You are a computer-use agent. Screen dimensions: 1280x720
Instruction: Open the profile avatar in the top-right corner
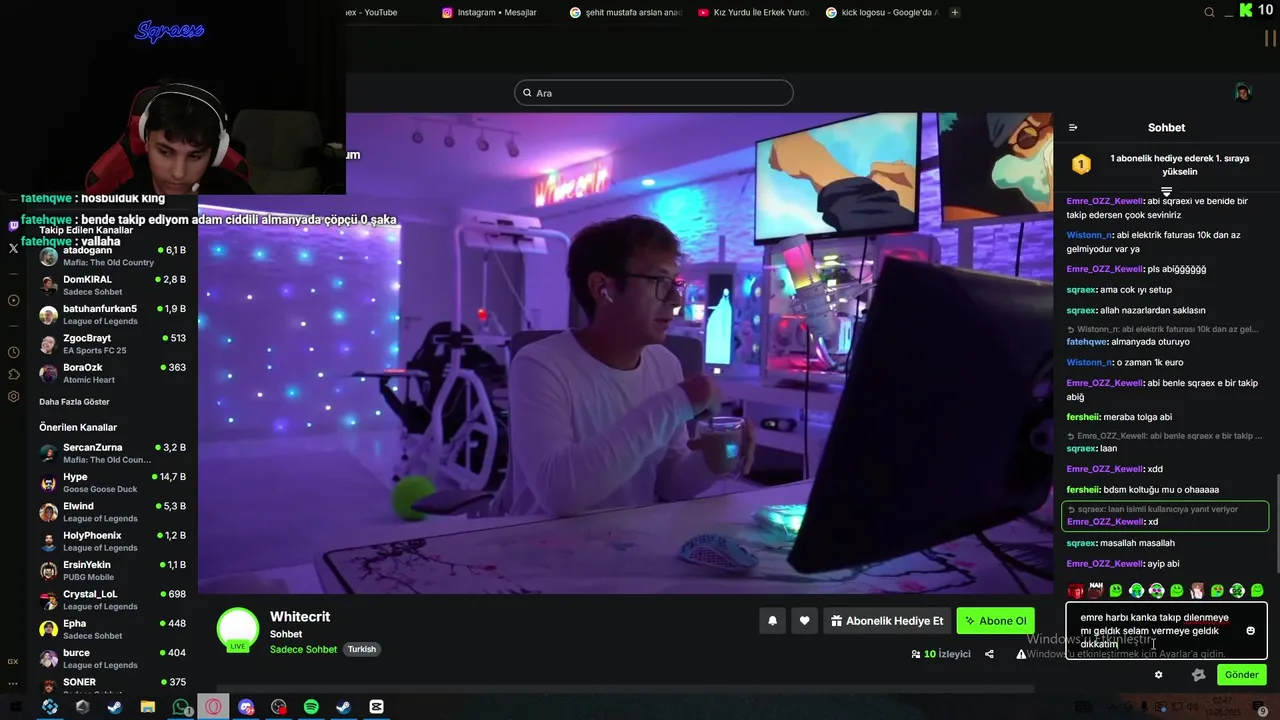[1243, 93]
